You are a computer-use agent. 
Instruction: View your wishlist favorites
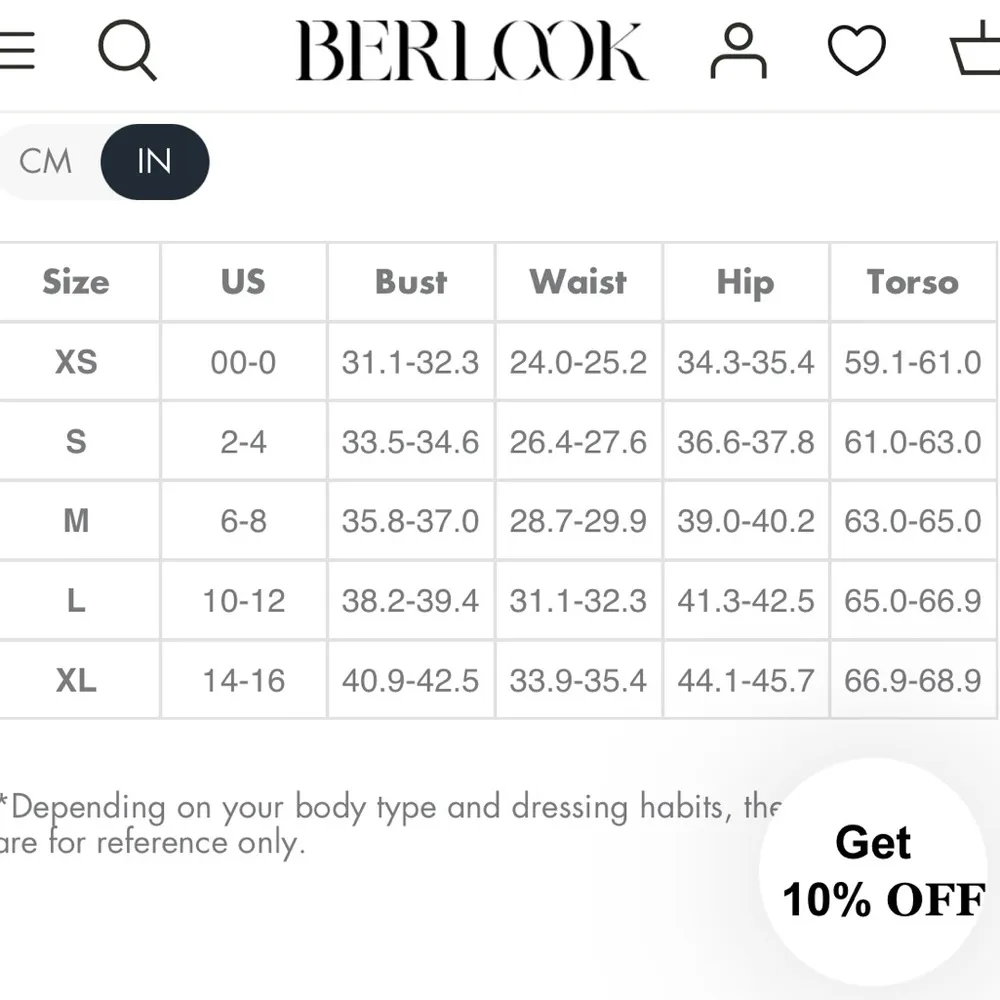click(x=856, y=50)
